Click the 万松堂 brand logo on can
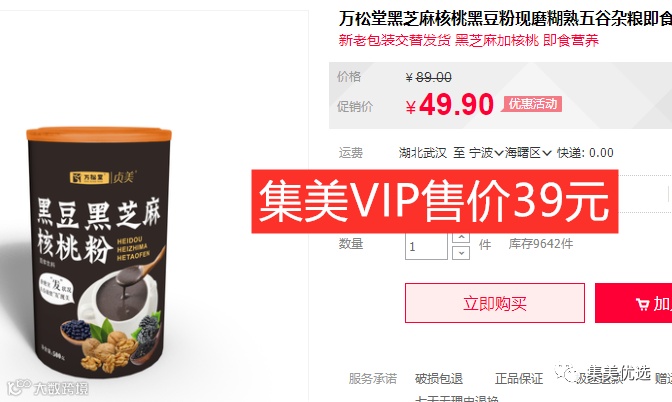This screenshot has width=672, height=402. coord(89,177)
